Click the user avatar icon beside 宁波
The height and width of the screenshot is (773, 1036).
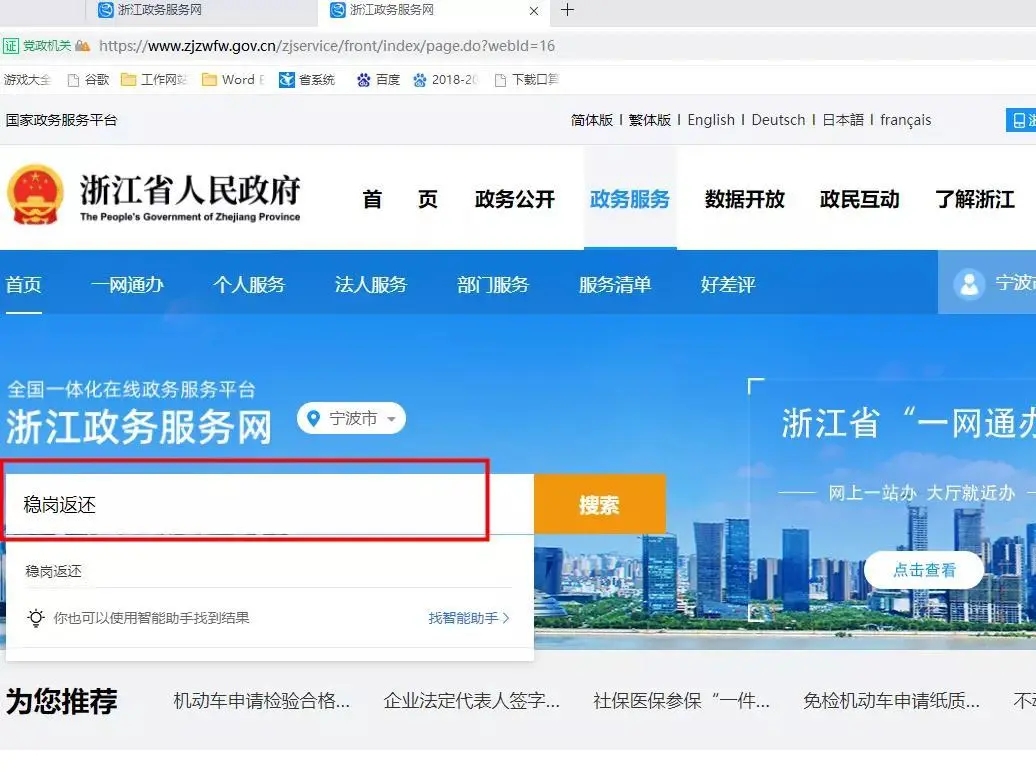click(x=969, y=285)
